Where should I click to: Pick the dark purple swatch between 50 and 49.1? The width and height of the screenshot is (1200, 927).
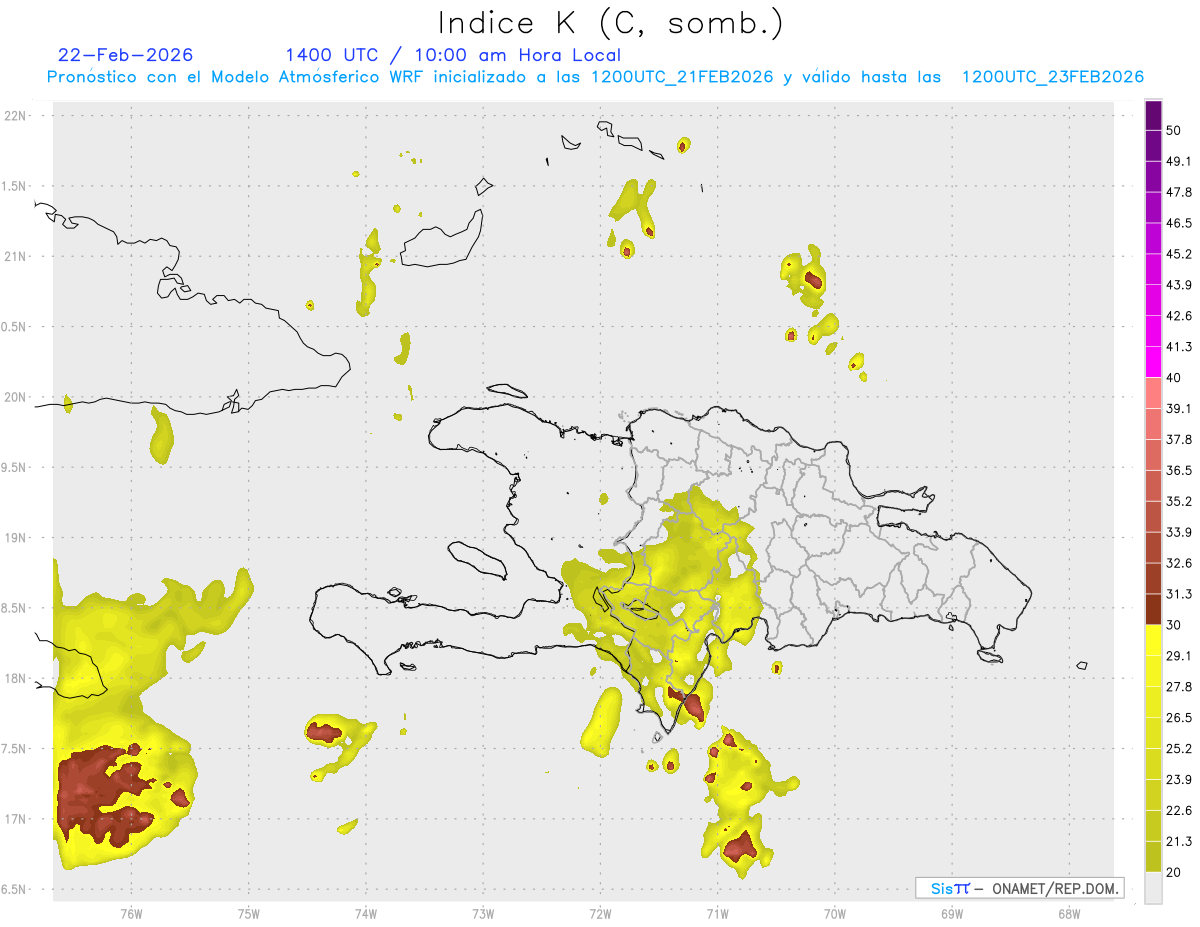(x=1154, y=146)
